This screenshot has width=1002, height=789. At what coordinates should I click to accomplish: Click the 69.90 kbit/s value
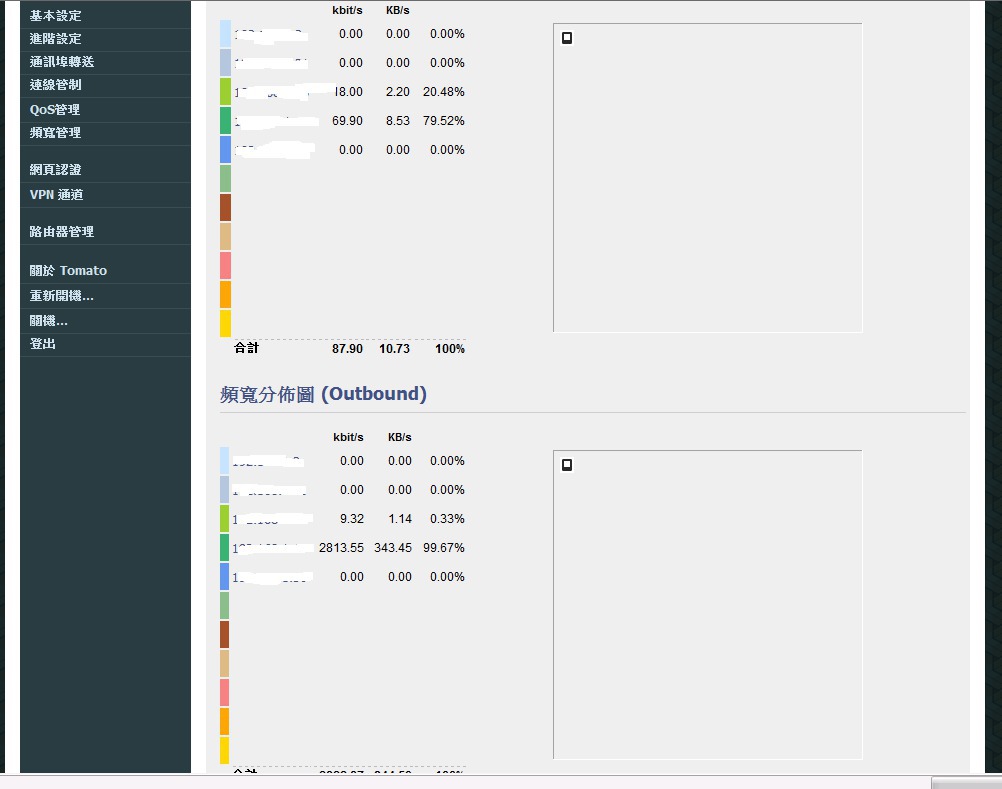click(x=347, y=121)
